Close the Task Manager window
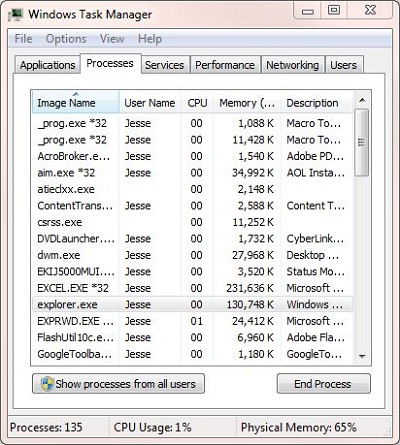Viewport: 400px width, 445px height. pos(370,10)
